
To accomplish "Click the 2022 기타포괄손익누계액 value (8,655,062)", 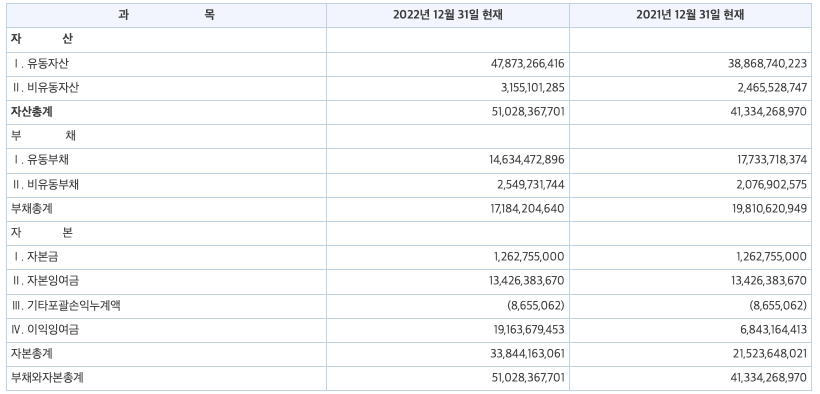I will [536, 306].
